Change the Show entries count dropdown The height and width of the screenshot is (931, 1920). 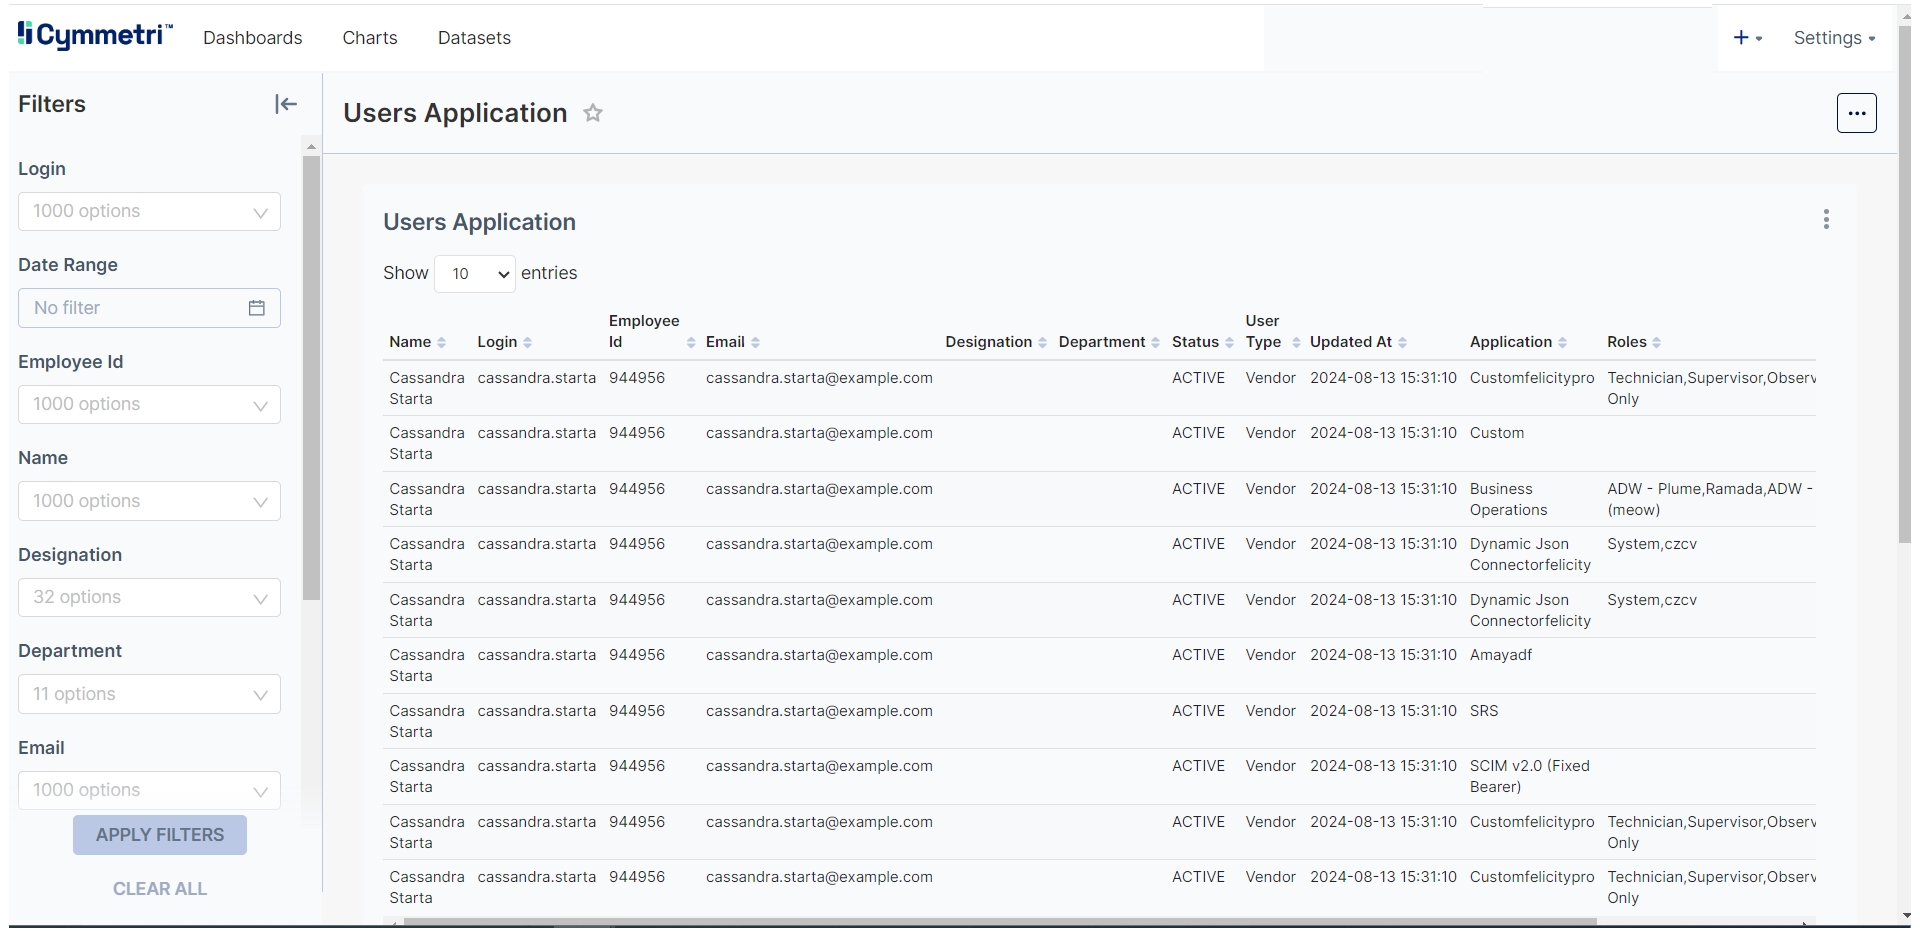(475, 274)
